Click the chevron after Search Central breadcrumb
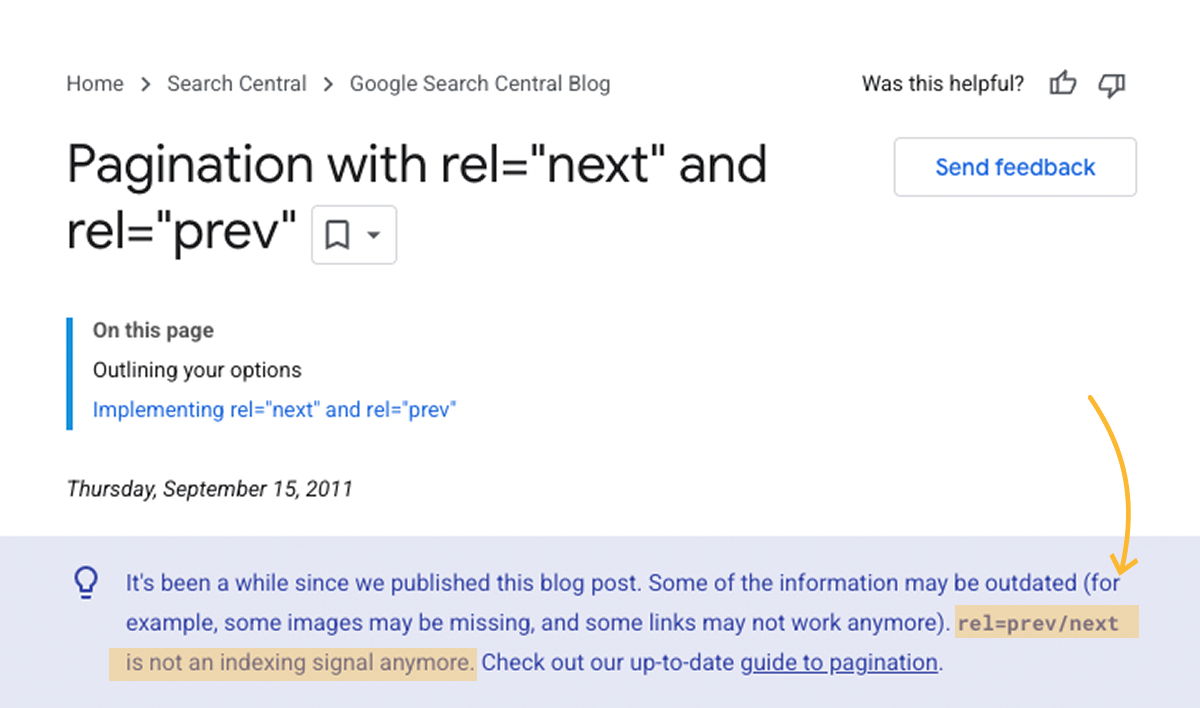The width and height of the screenshot is (1200, 708). pyautogui.click(x=328, y=84)
